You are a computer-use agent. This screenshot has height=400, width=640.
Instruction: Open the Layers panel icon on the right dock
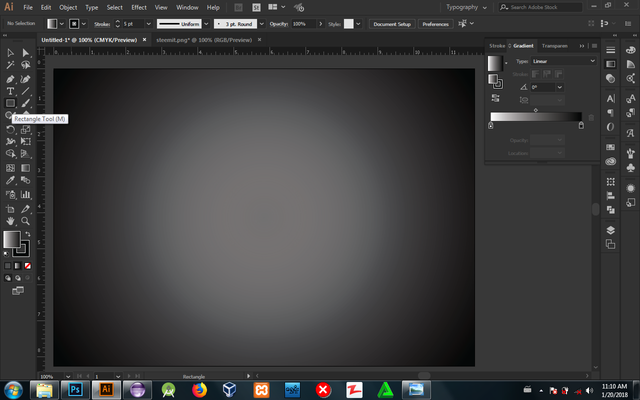tap(610, 230)
